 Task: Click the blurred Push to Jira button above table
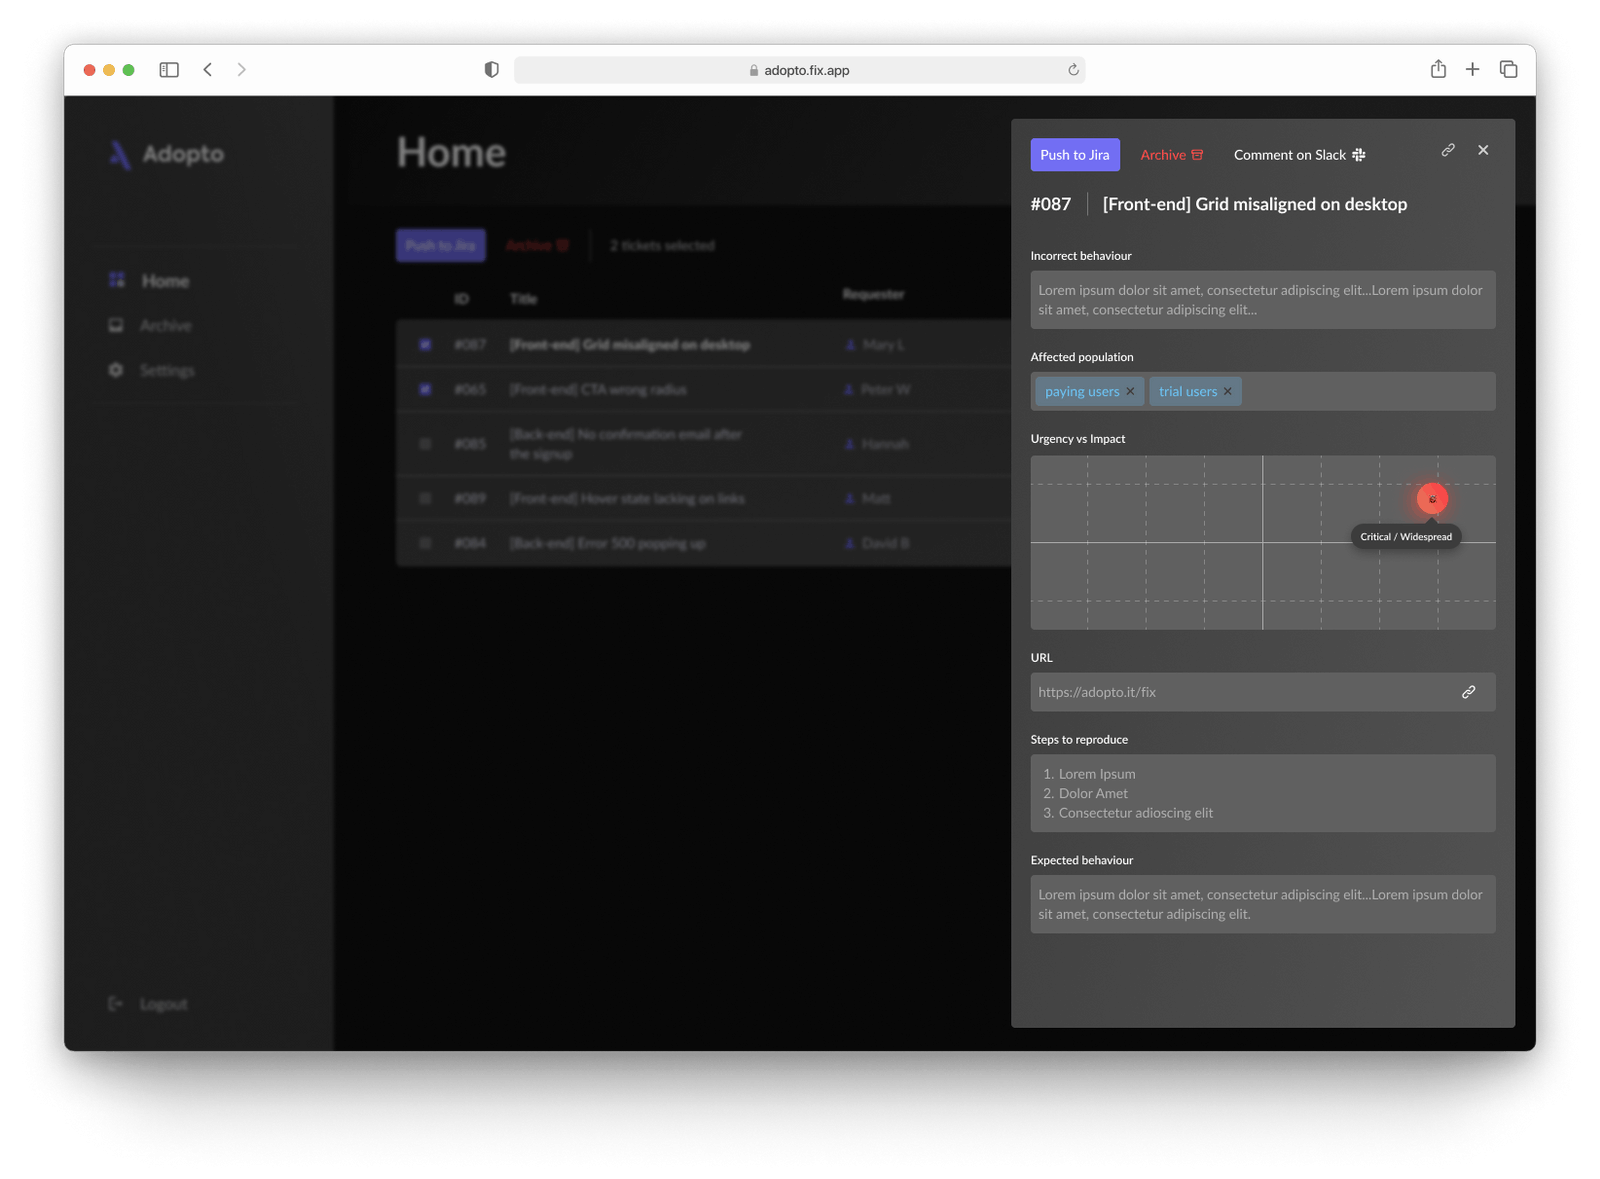click(441, 245)
